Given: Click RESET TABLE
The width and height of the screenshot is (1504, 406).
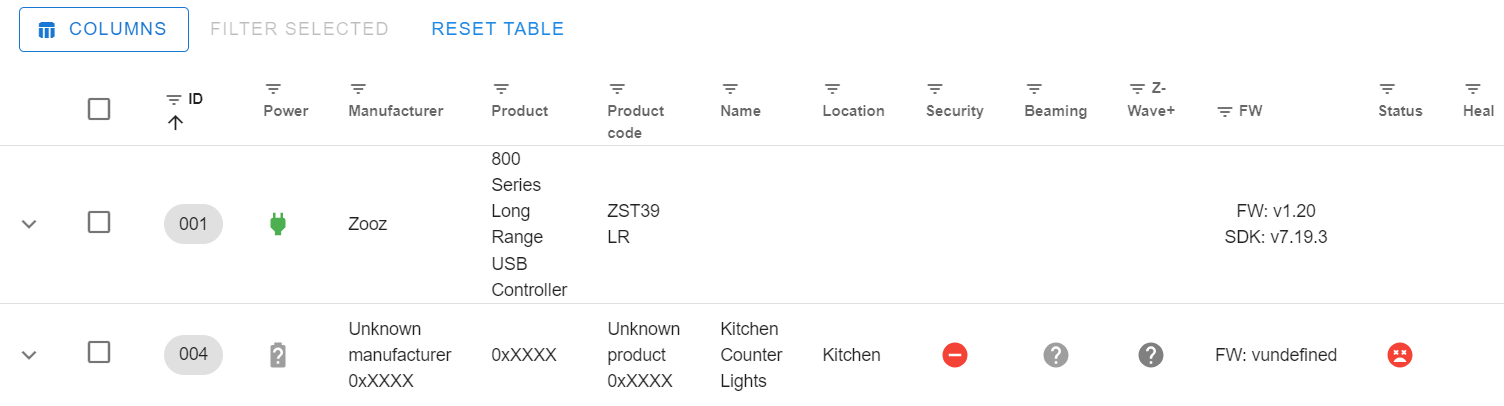Looking at the screenshot, I should tap(497, 29).
